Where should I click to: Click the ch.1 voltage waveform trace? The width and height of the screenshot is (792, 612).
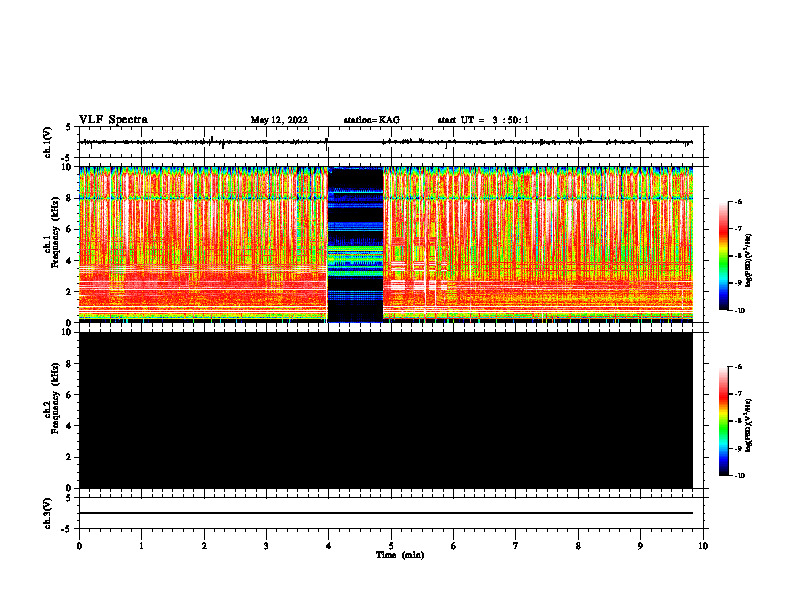[x=386, y=142]
